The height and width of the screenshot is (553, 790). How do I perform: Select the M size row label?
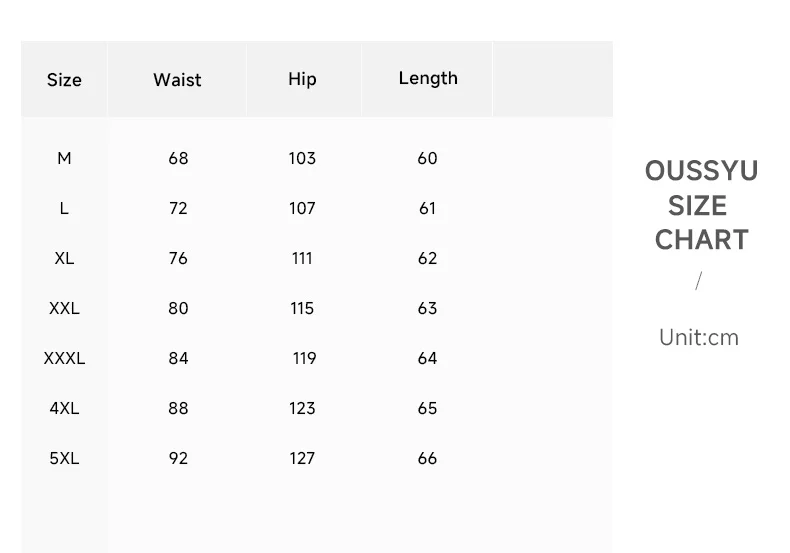[x=64, y=158]
